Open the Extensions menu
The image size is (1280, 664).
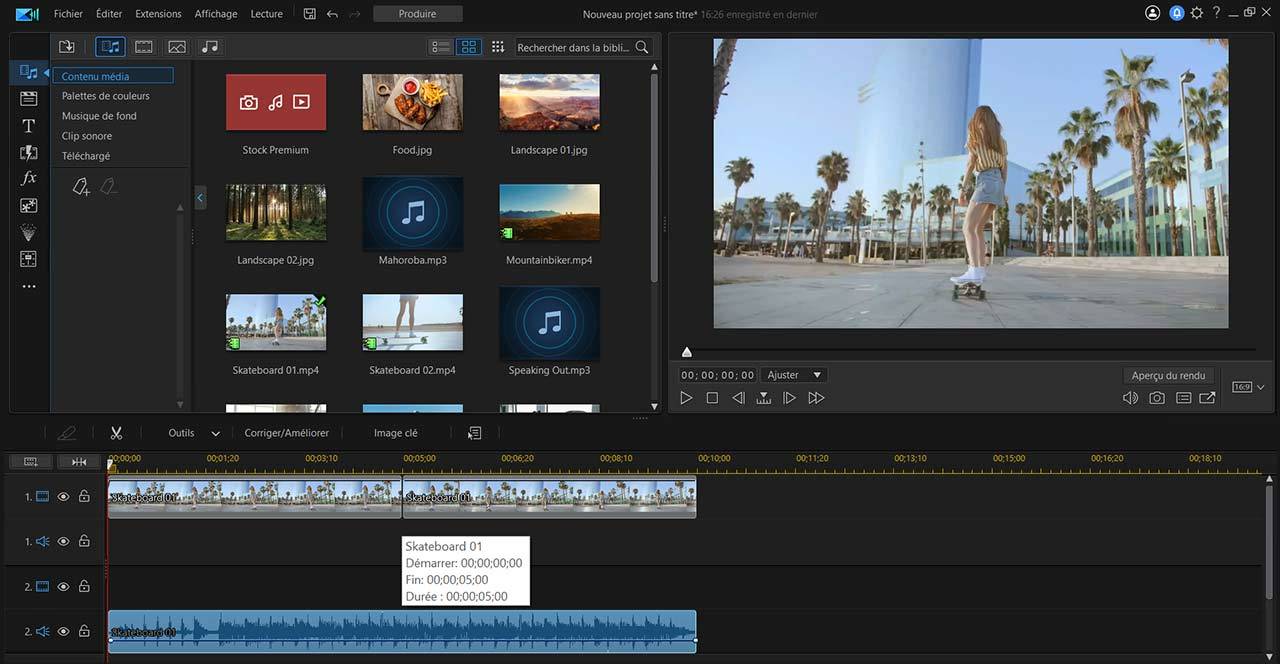coord(158,14)
